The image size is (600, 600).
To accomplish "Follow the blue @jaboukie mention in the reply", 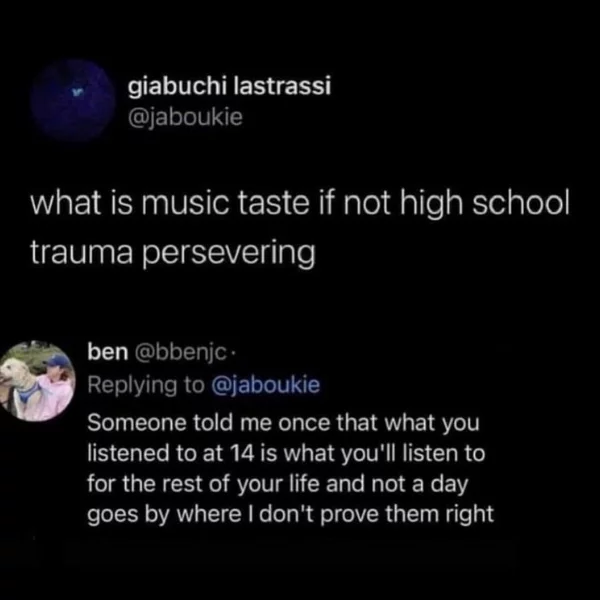I will 265,385.
